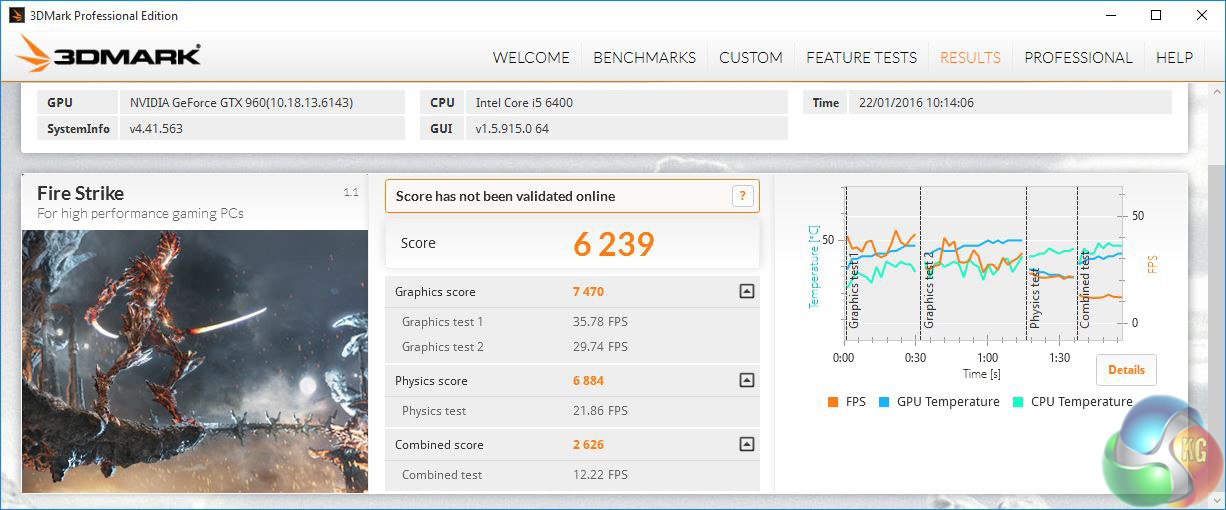Screen dimensions: 1226x510
Task: Go to Feature Tests tab
Action: [861, 57]
